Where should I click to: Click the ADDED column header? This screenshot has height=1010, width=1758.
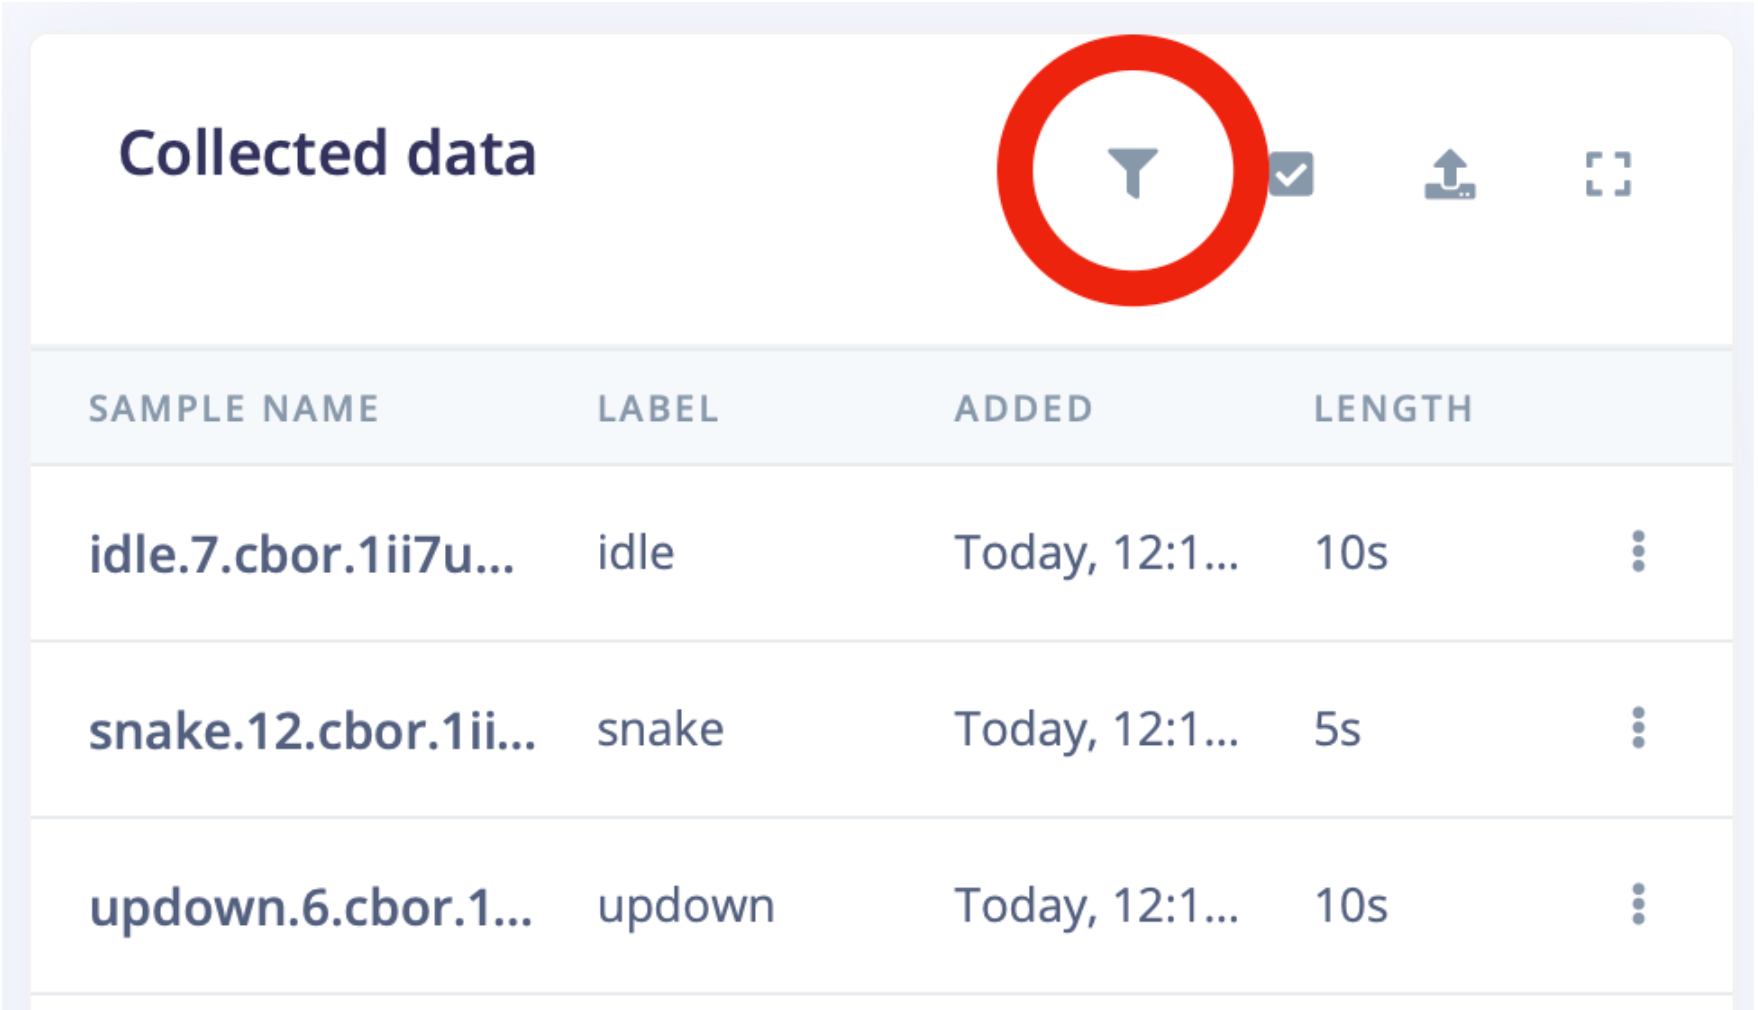[1024, 408]
